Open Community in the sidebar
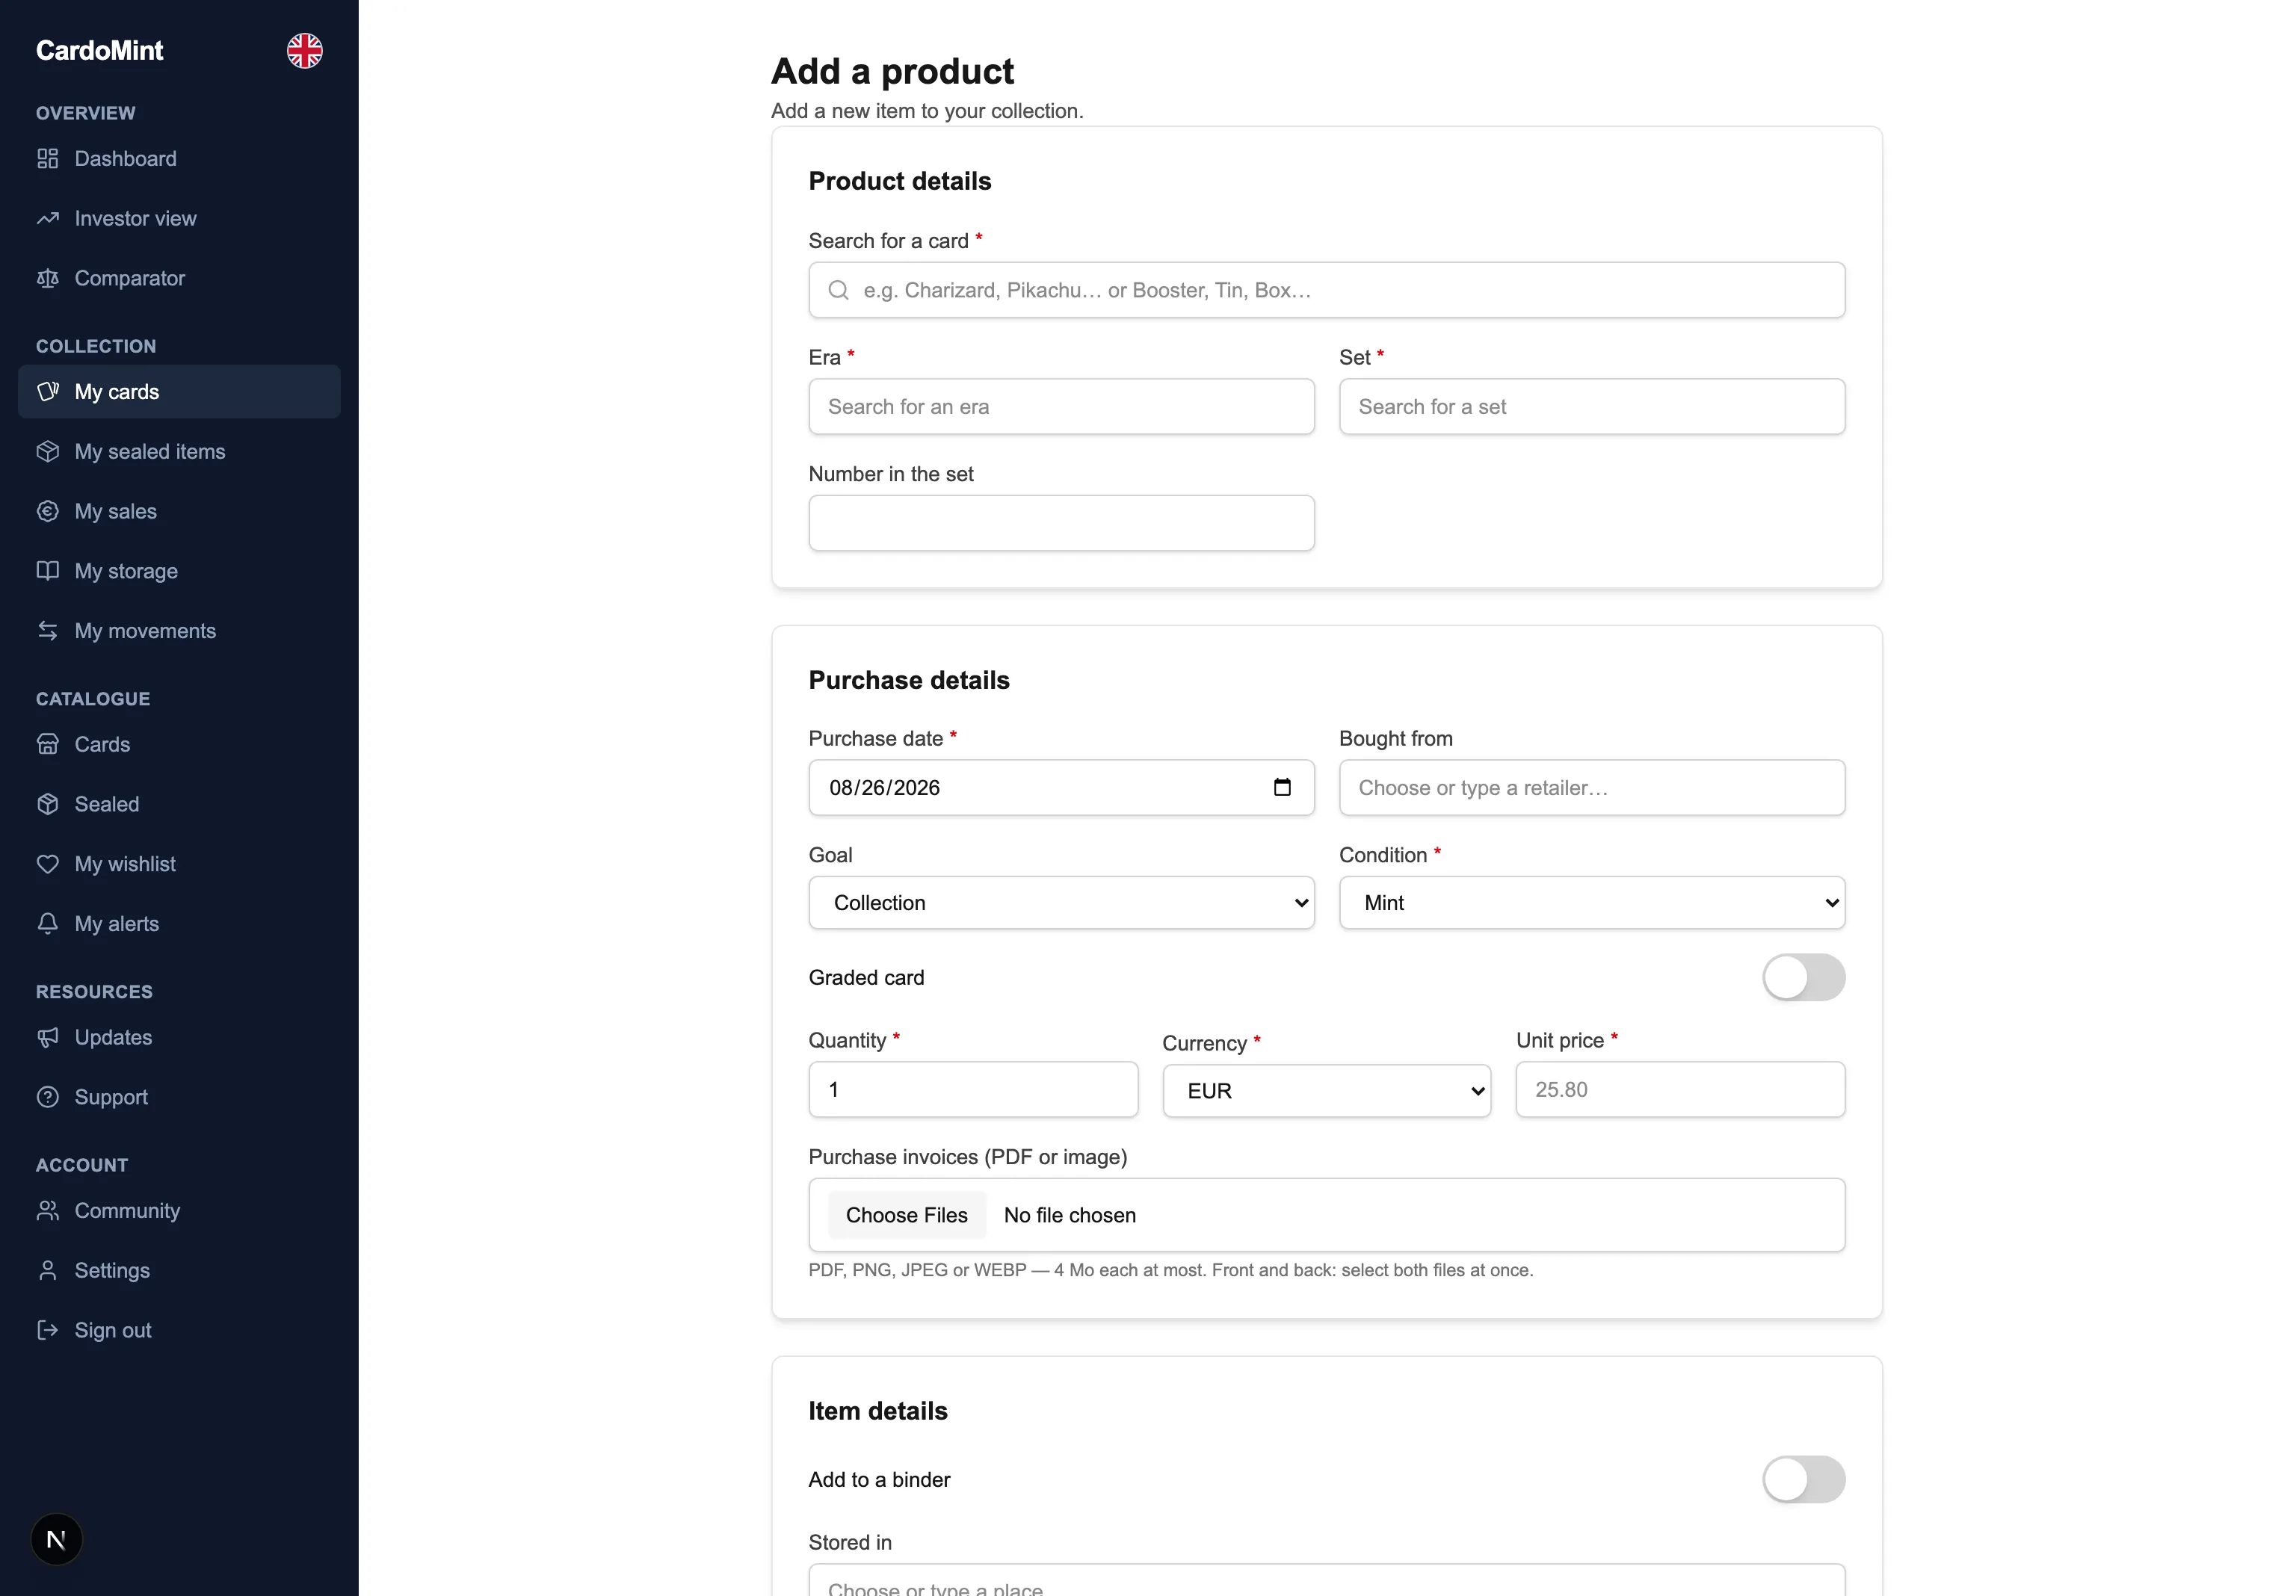 click(179, 1211)
